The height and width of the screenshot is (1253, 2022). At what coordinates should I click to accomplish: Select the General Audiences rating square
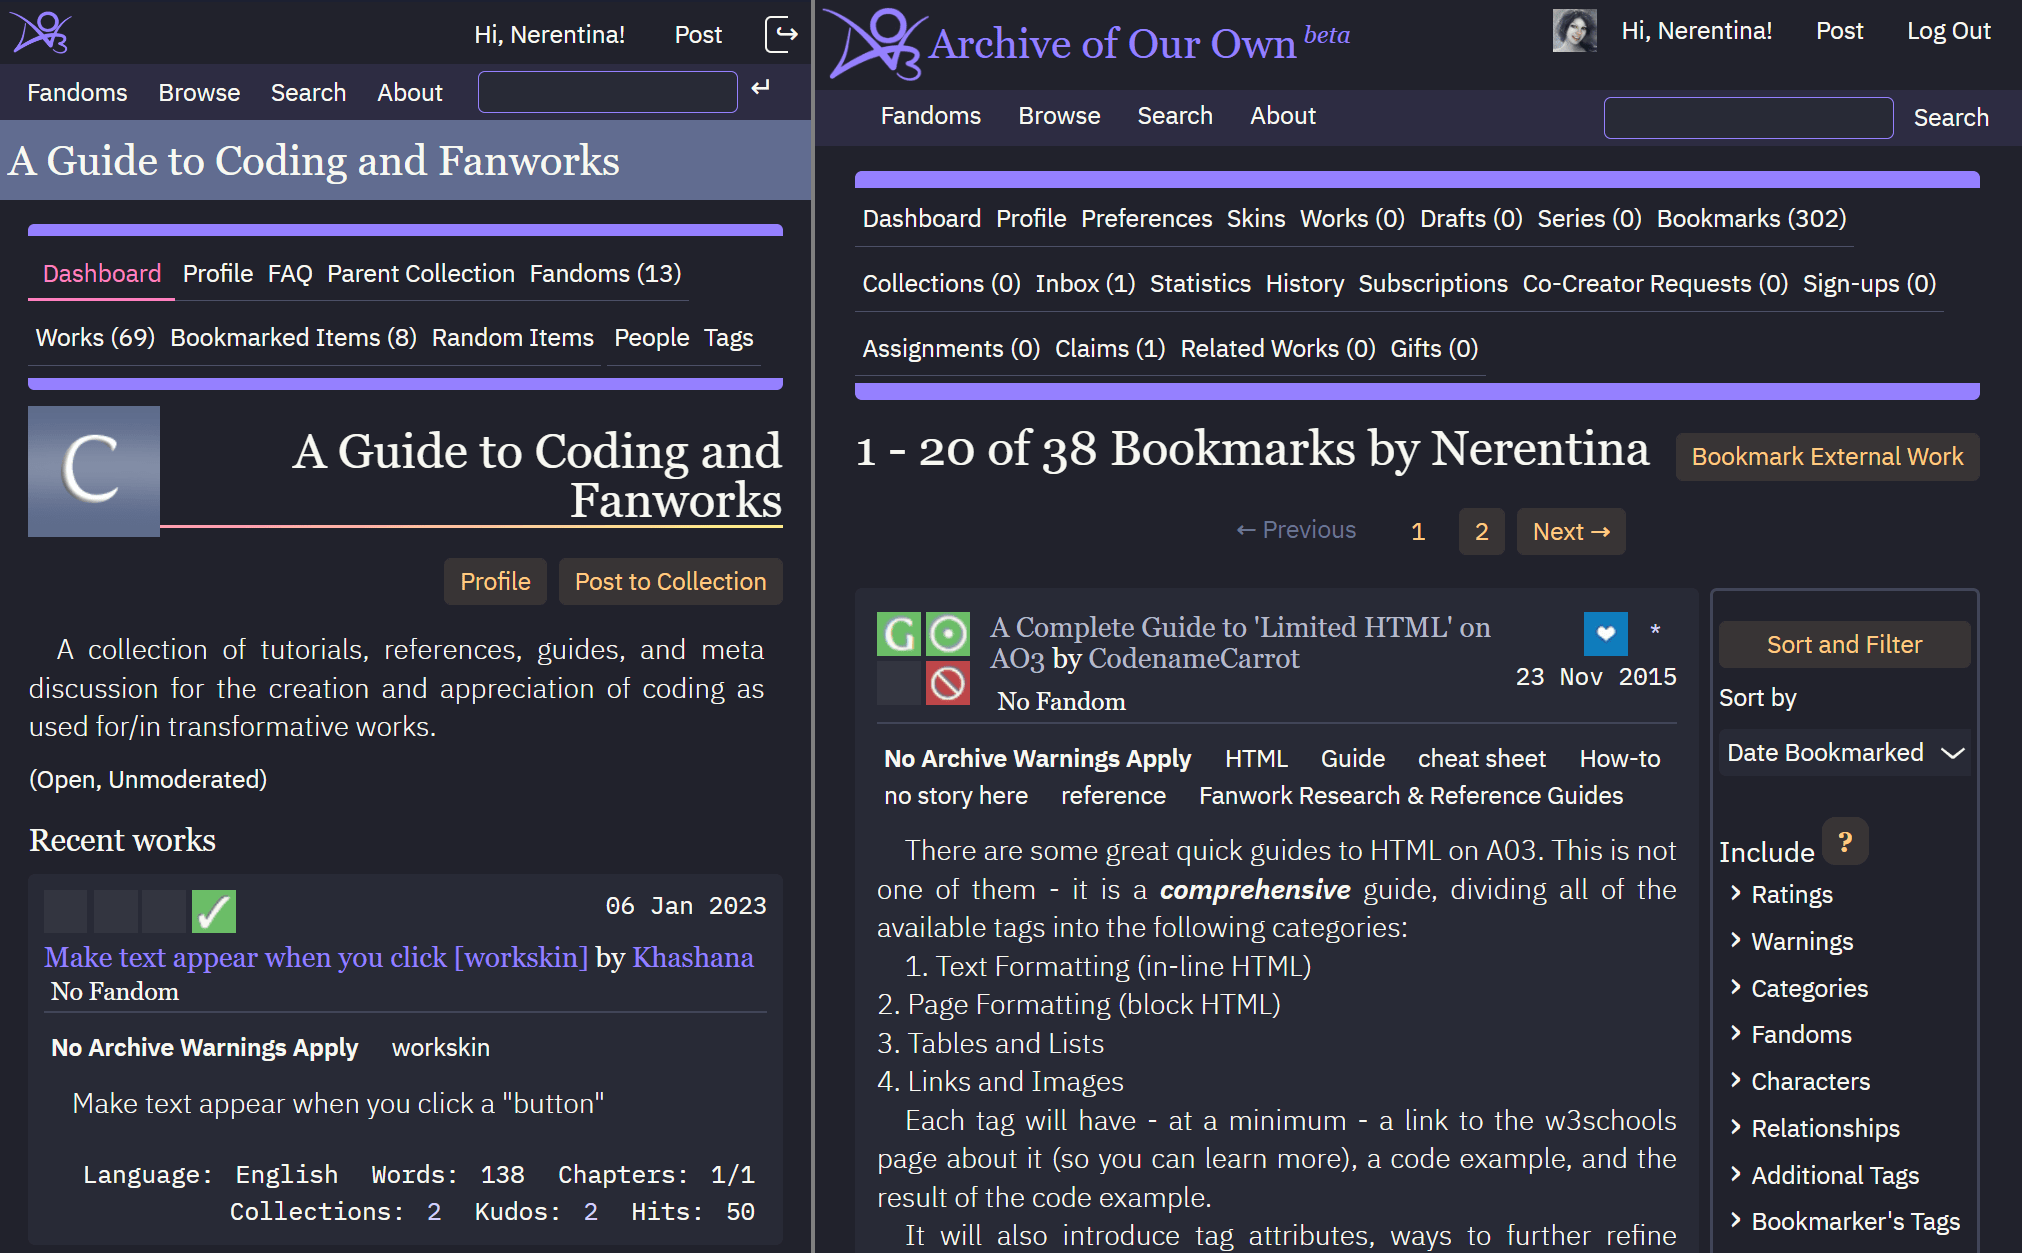tap(898, 633)
